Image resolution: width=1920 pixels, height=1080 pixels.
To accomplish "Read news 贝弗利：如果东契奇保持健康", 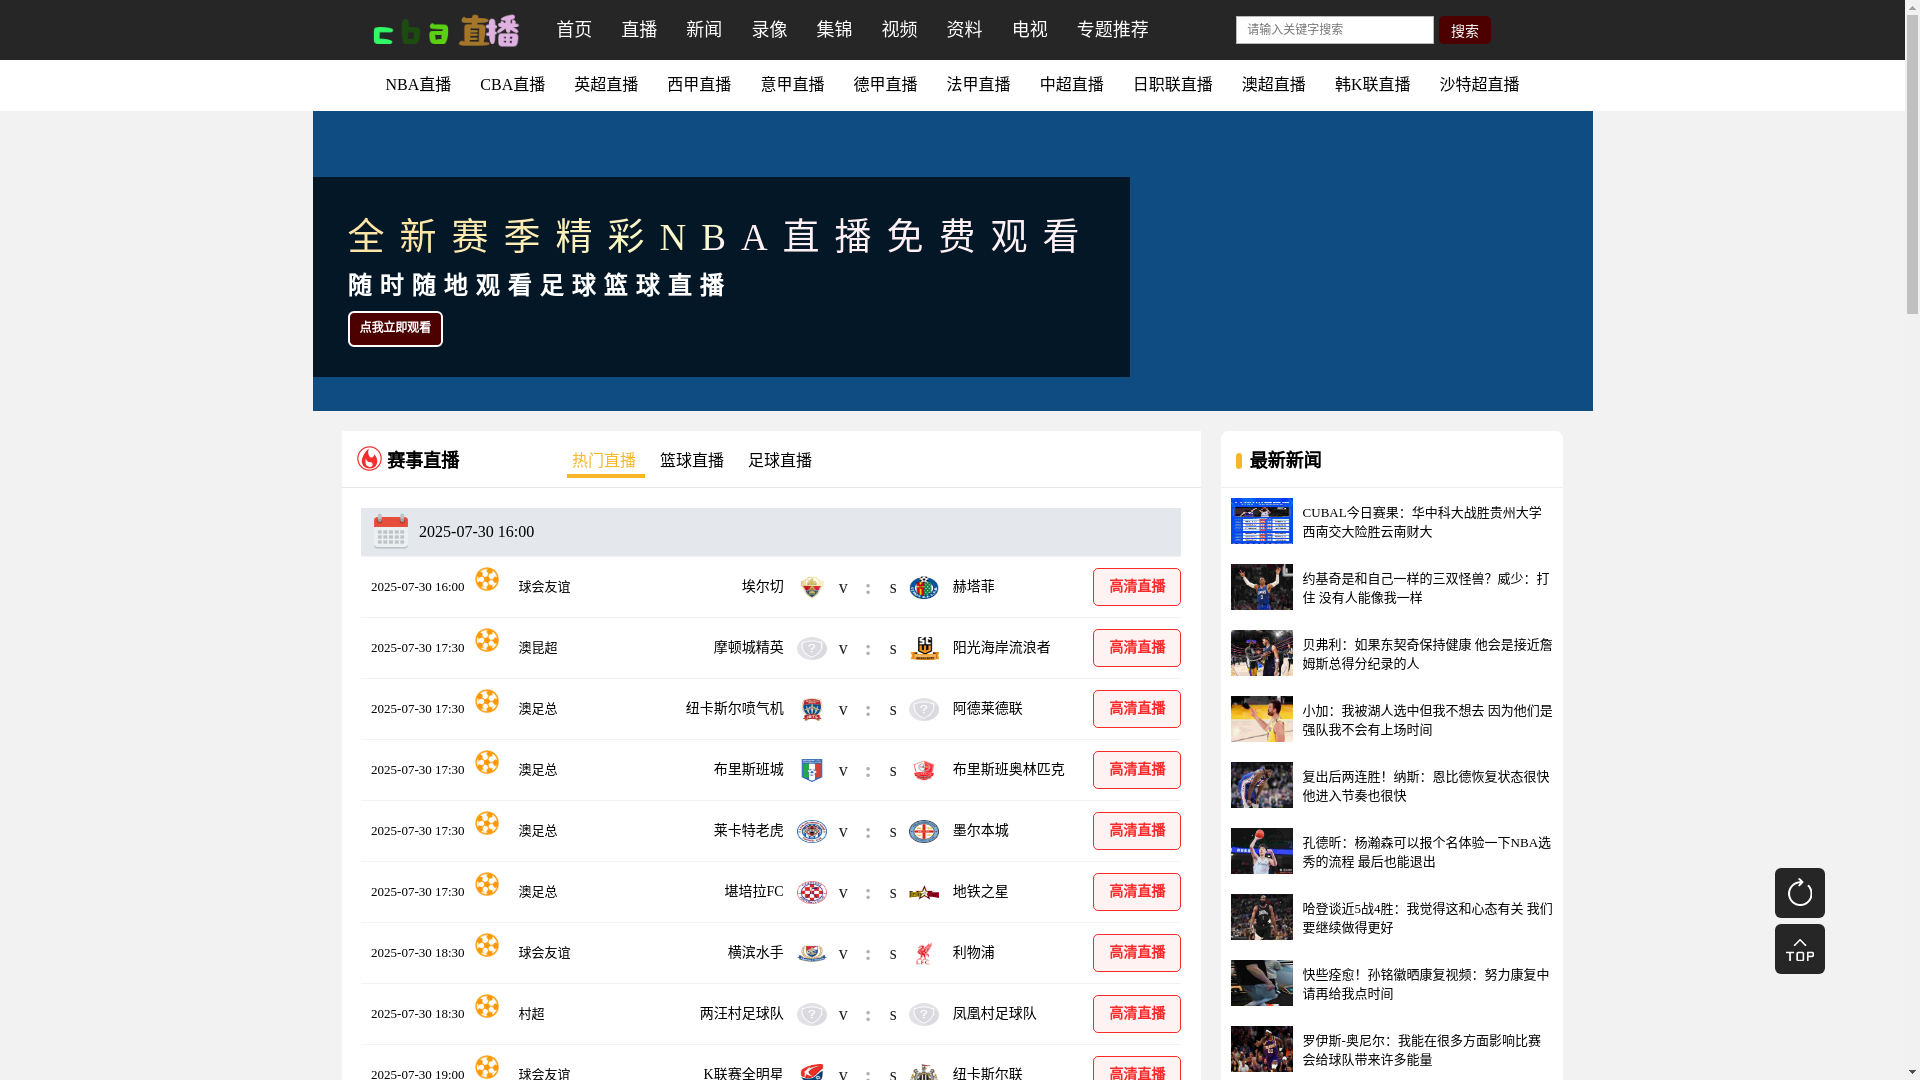I will click(x=1427, y=654).
